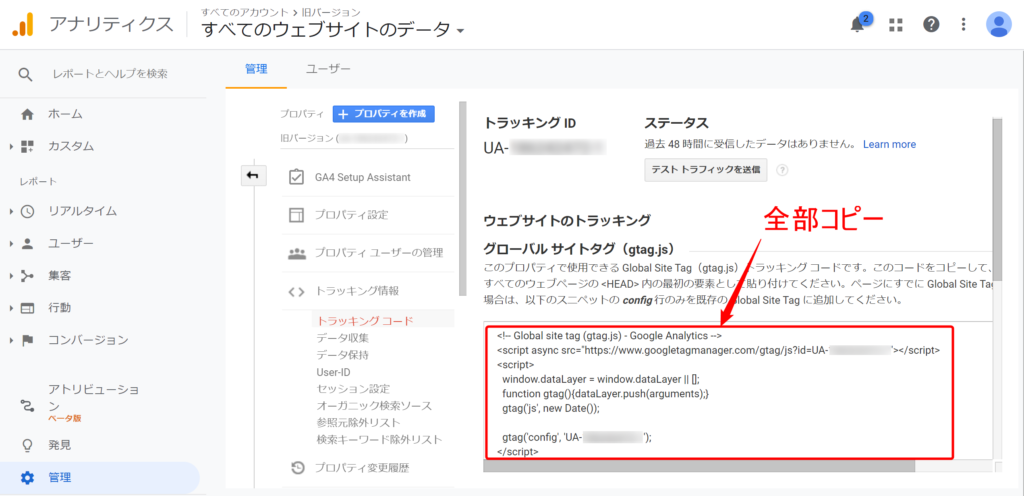Viewport: 1024px width, 496px height.
Task: Open the notifications bell
Action: tap(859, 24)
